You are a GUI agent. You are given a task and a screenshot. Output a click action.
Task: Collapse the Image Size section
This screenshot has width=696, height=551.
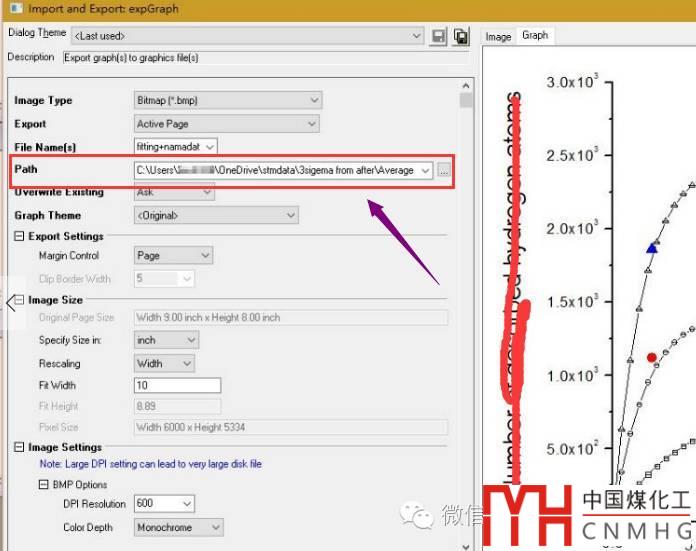19,299
